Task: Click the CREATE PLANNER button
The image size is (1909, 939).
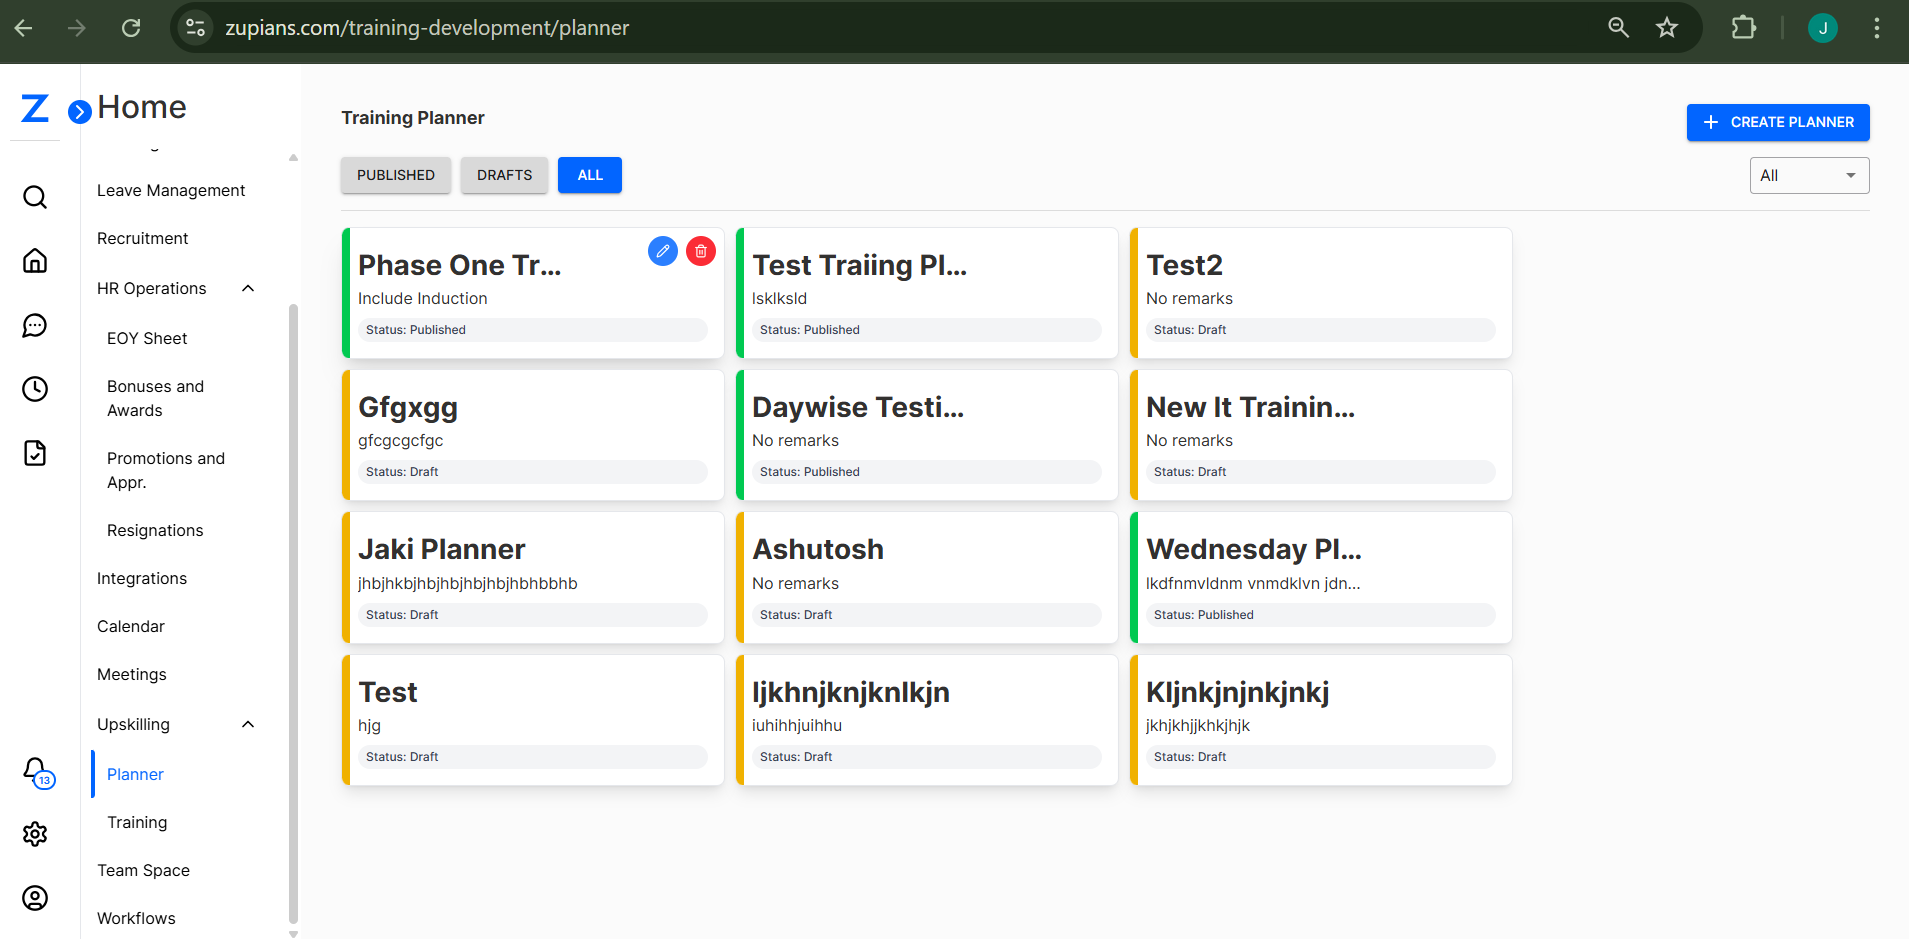Action: click(1777, 122)
